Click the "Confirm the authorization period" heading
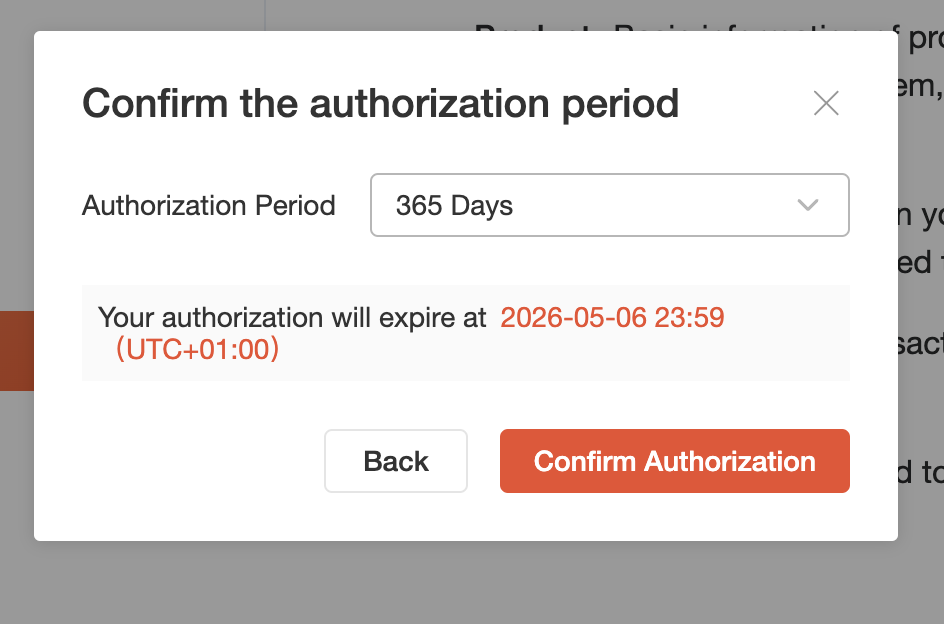This screenshot has height=624, width=944. [380, 103]
